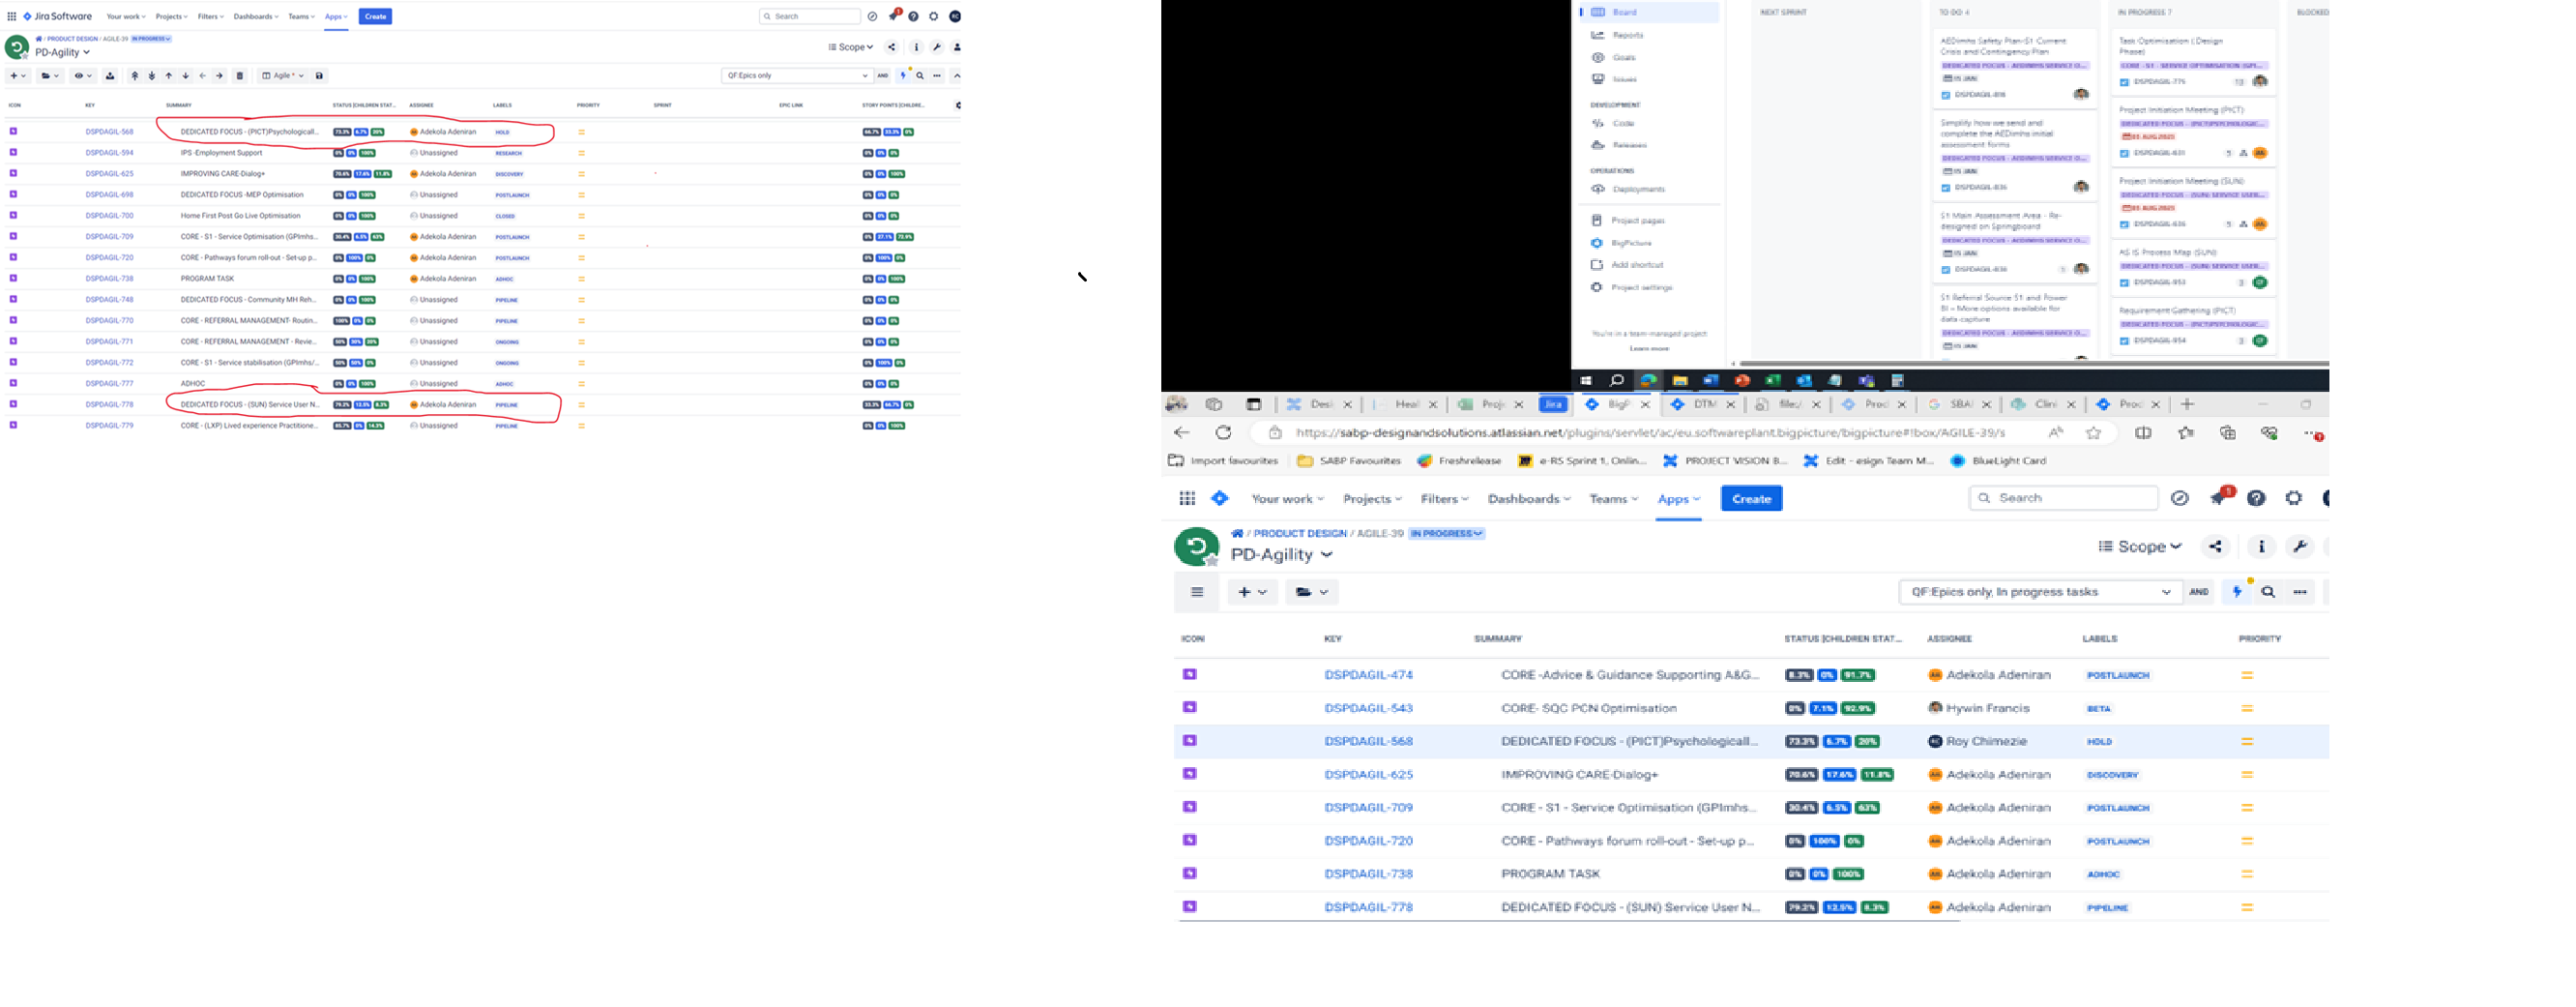
Task: Click the Search field in lower-right Jira header
Action: tap(2063, 498)
